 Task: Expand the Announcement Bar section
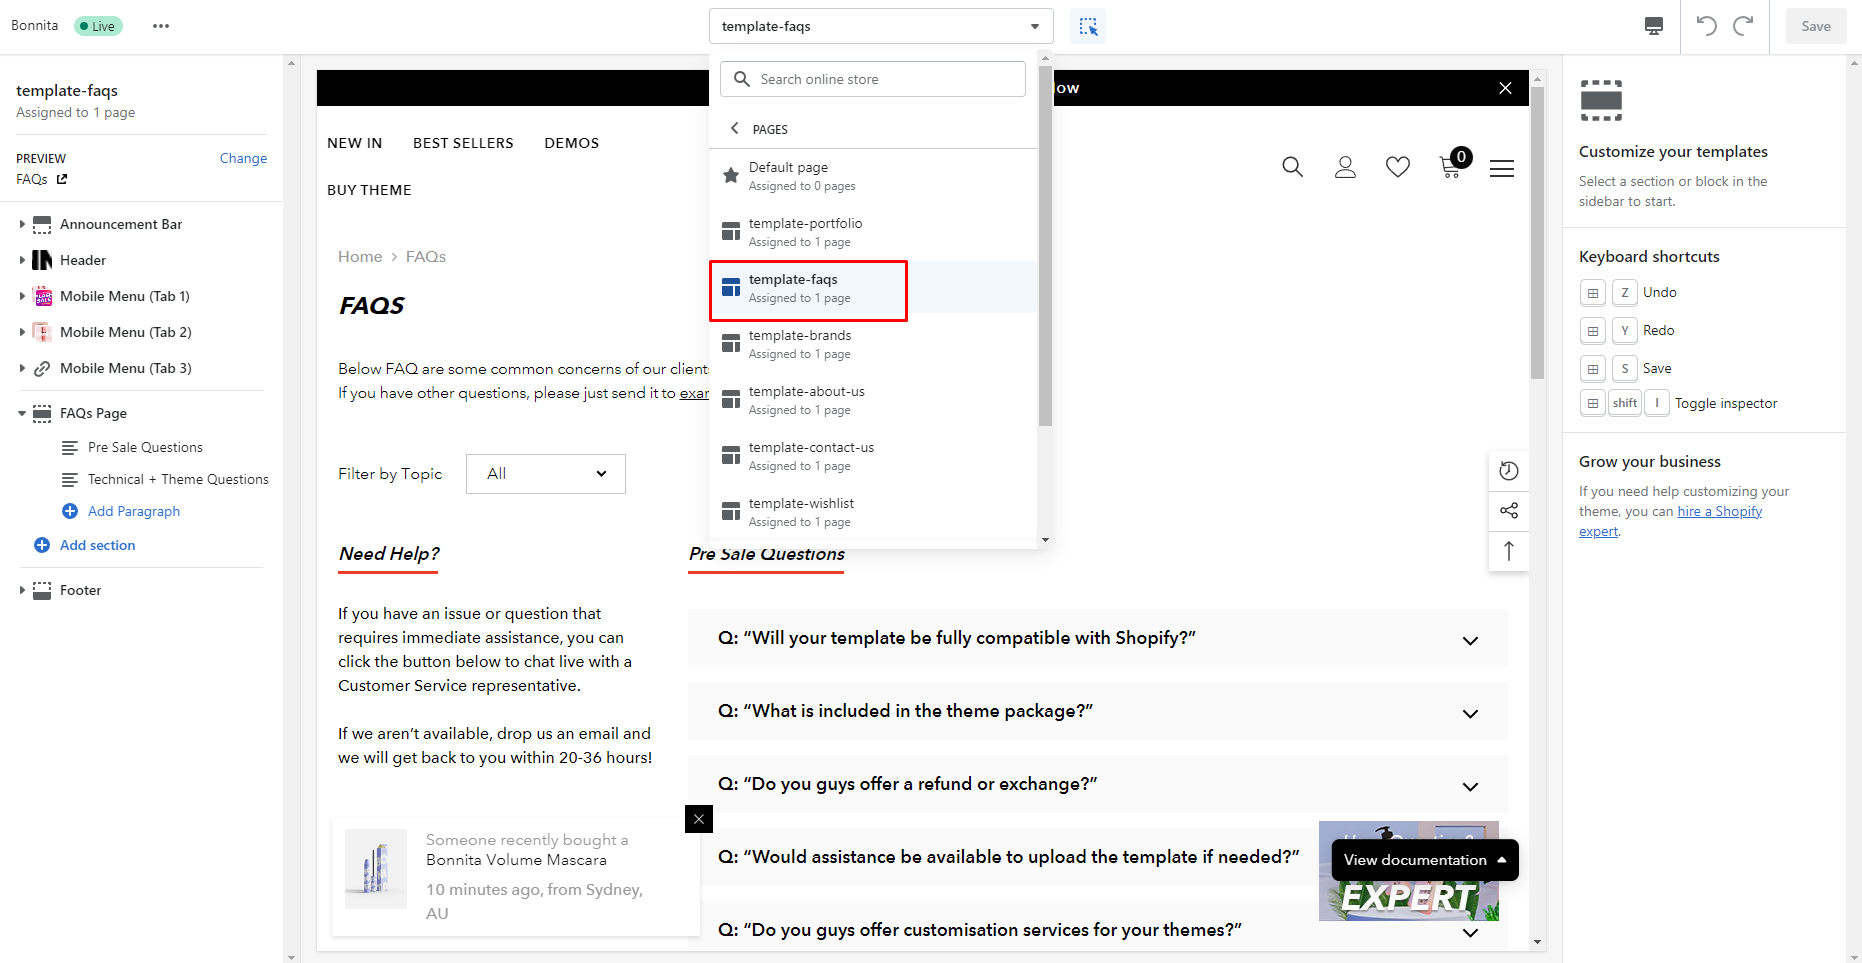[x=22, y=224]
